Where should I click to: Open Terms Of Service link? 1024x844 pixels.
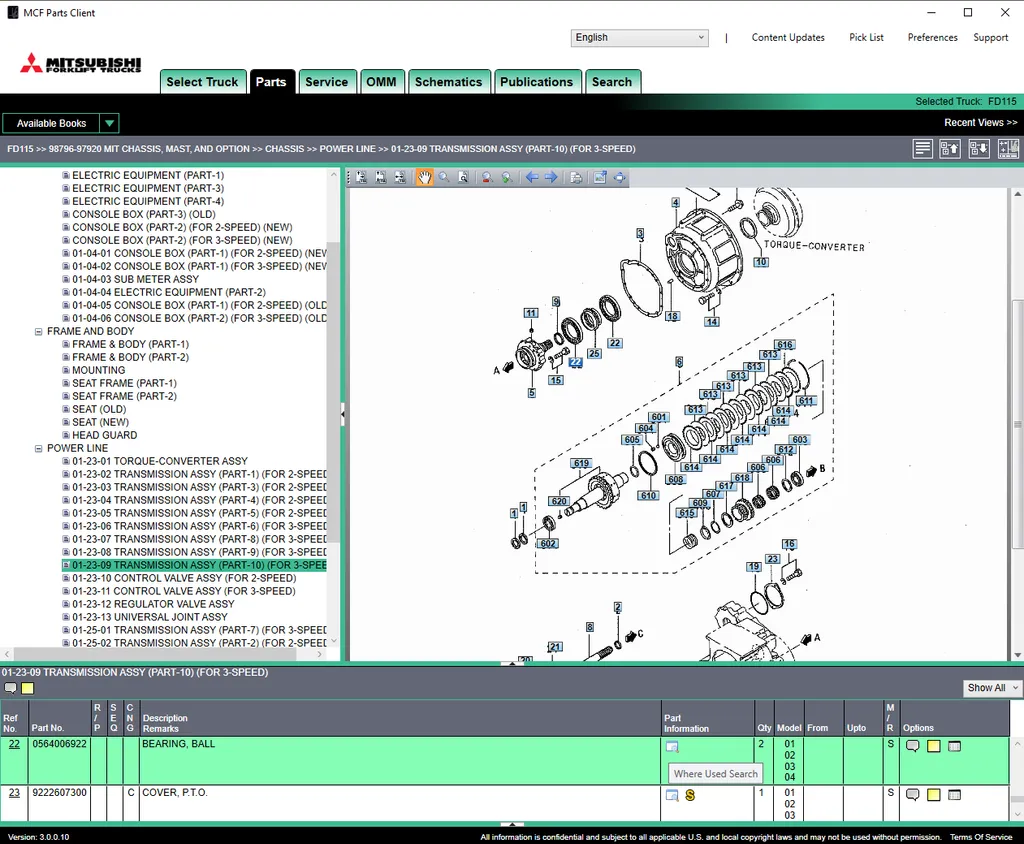[x=981, y=837]
